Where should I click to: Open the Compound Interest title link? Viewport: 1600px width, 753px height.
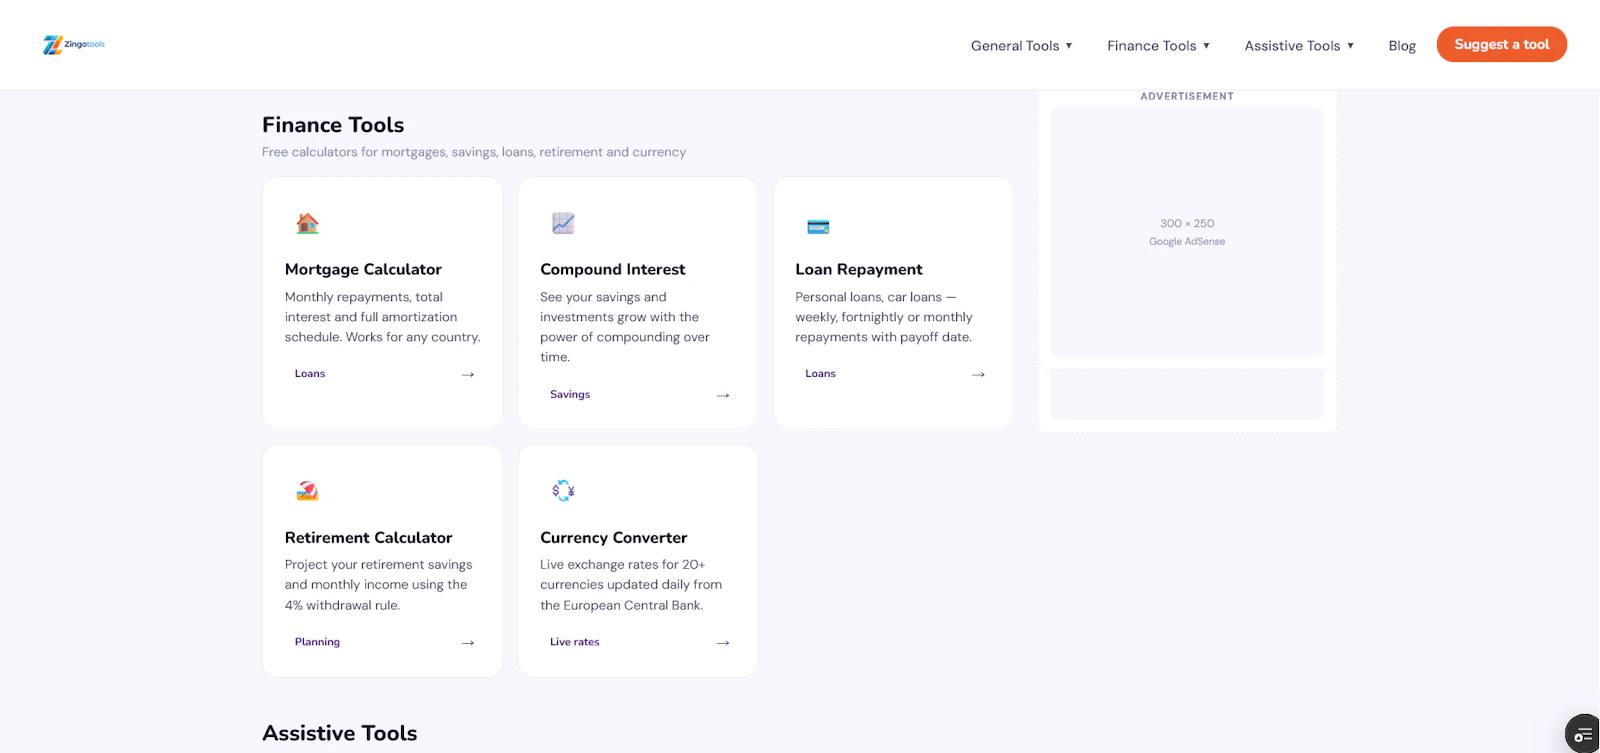(612, 269)
